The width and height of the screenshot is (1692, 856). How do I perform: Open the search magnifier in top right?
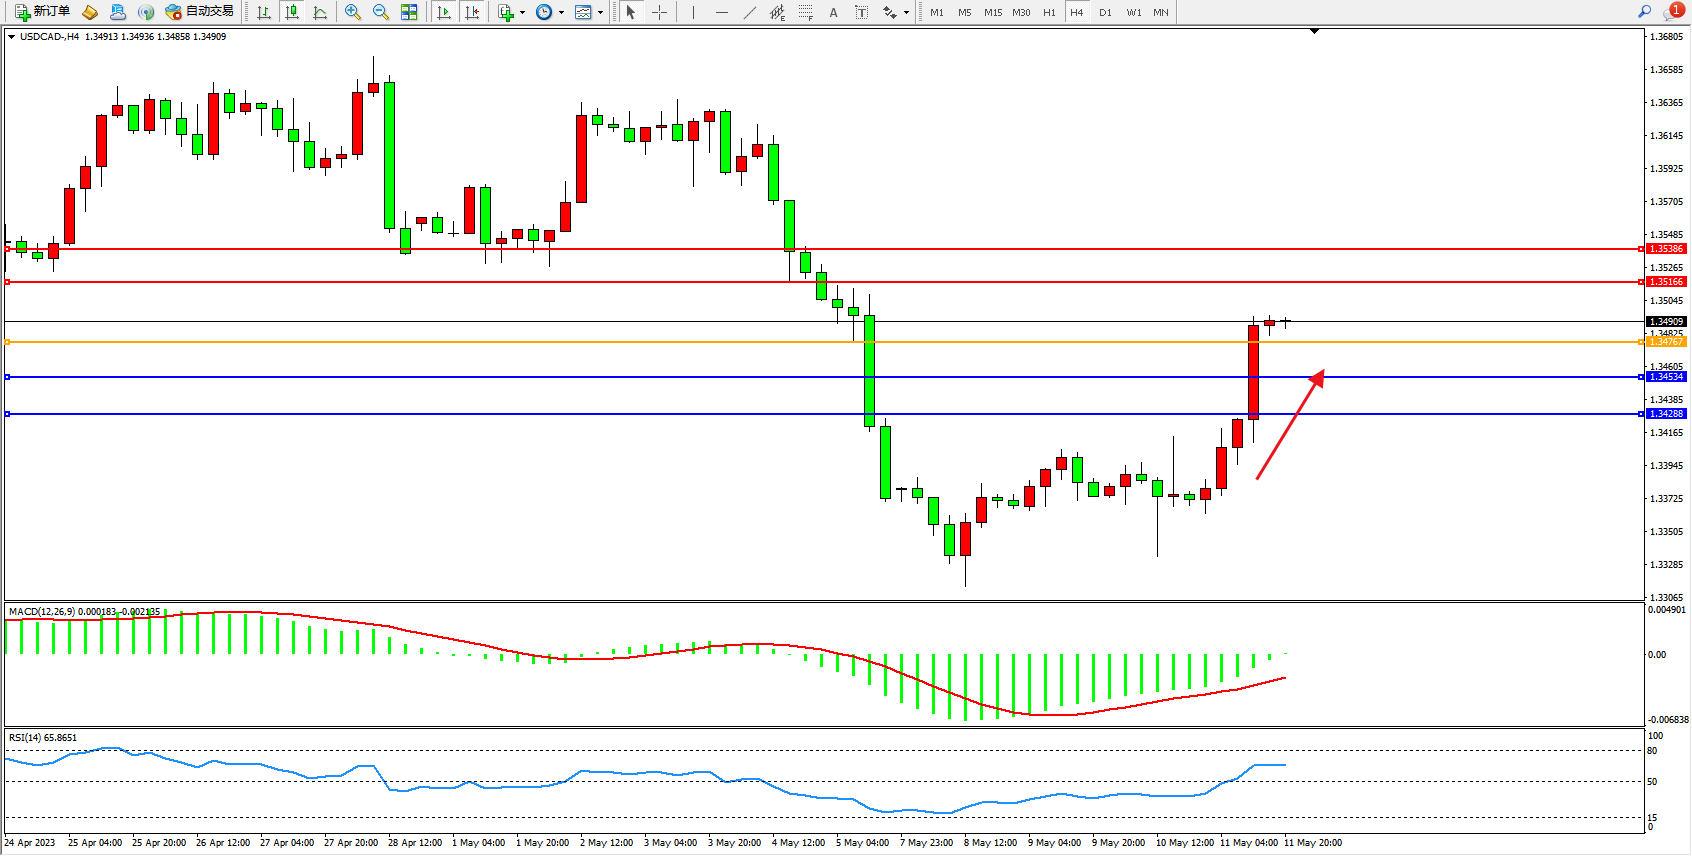1644,12
